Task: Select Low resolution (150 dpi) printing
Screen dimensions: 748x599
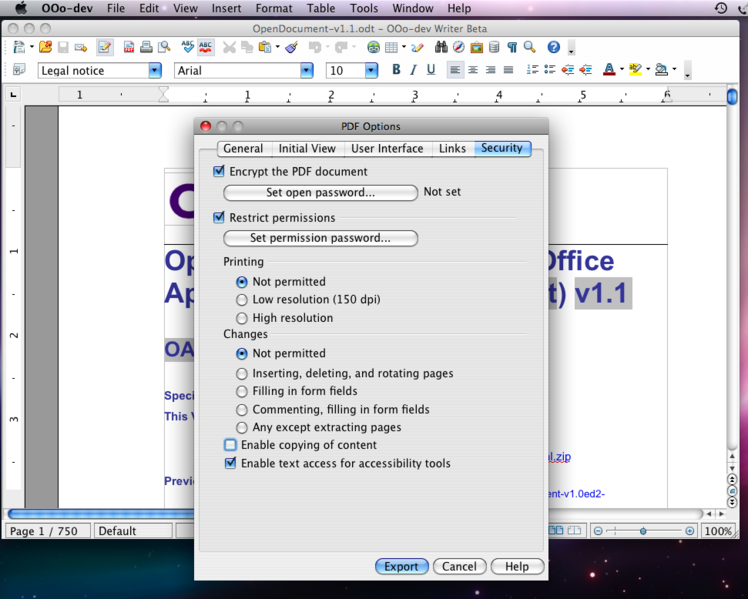Action: (x=242, y=300)
